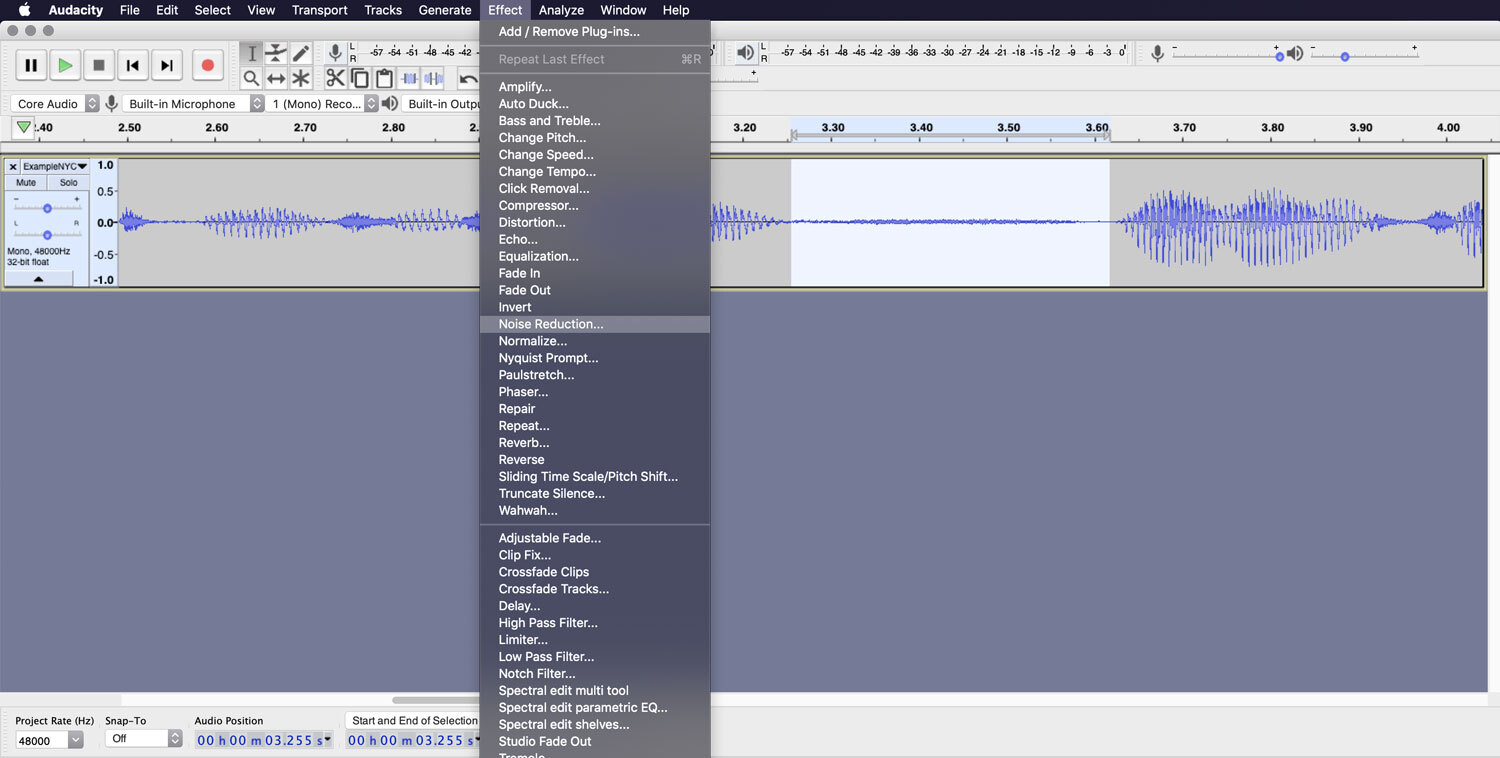Click the green timeline quick-play triangle
The width and height of the screenshot is (1500, 758).
click(x=23, y=127)
